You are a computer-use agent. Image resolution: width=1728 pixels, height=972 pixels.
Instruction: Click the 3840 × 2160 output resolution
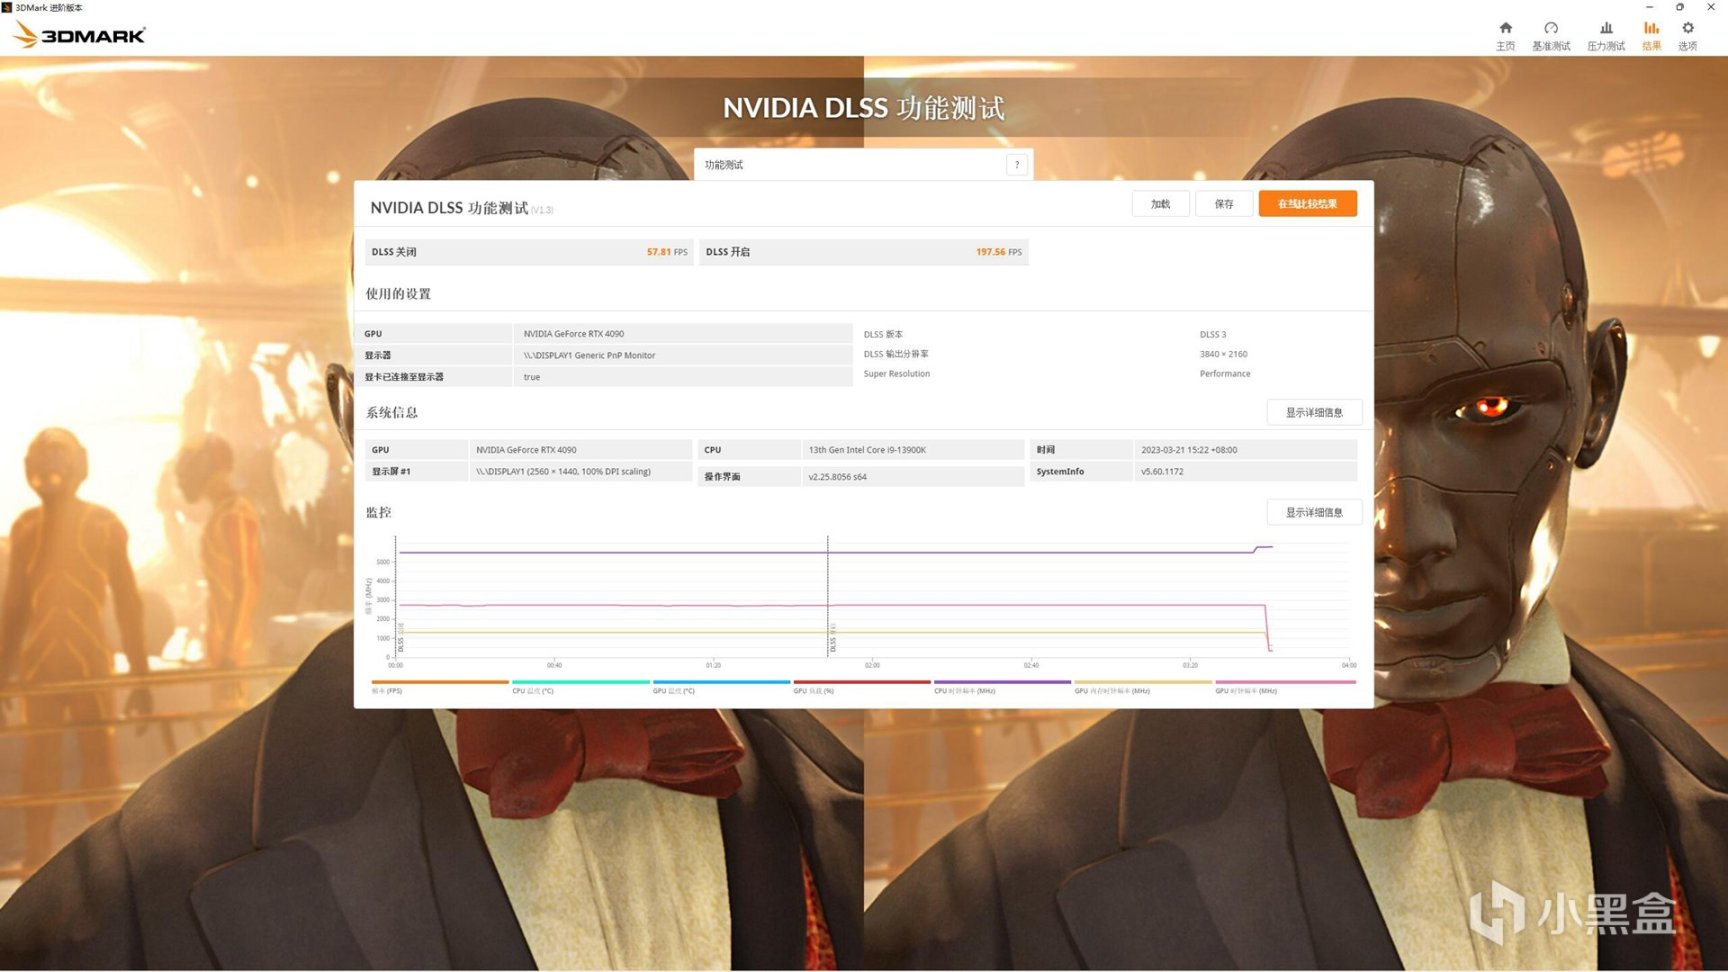tap(1223, 354)
